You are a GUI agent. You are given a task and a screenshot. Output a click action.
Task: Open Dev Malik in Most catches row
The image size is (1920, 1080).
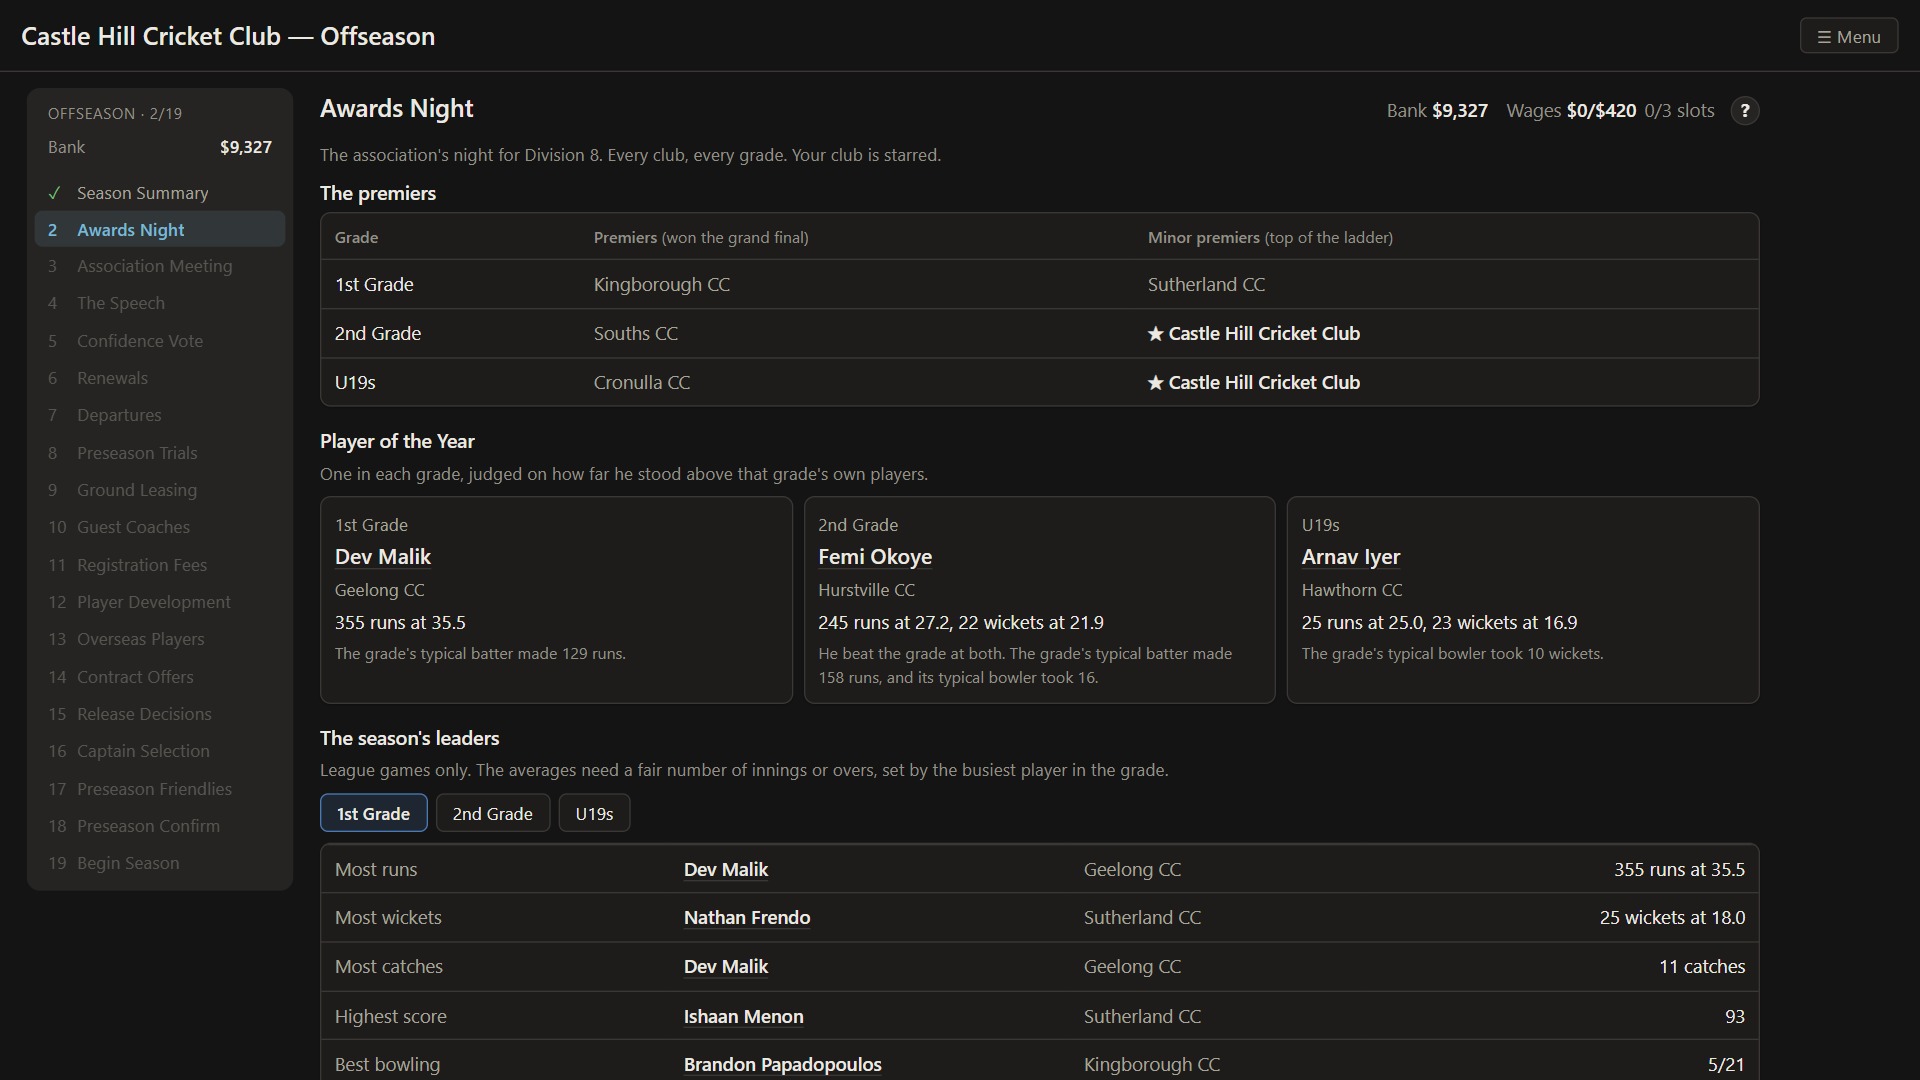(x=726, y=967)
